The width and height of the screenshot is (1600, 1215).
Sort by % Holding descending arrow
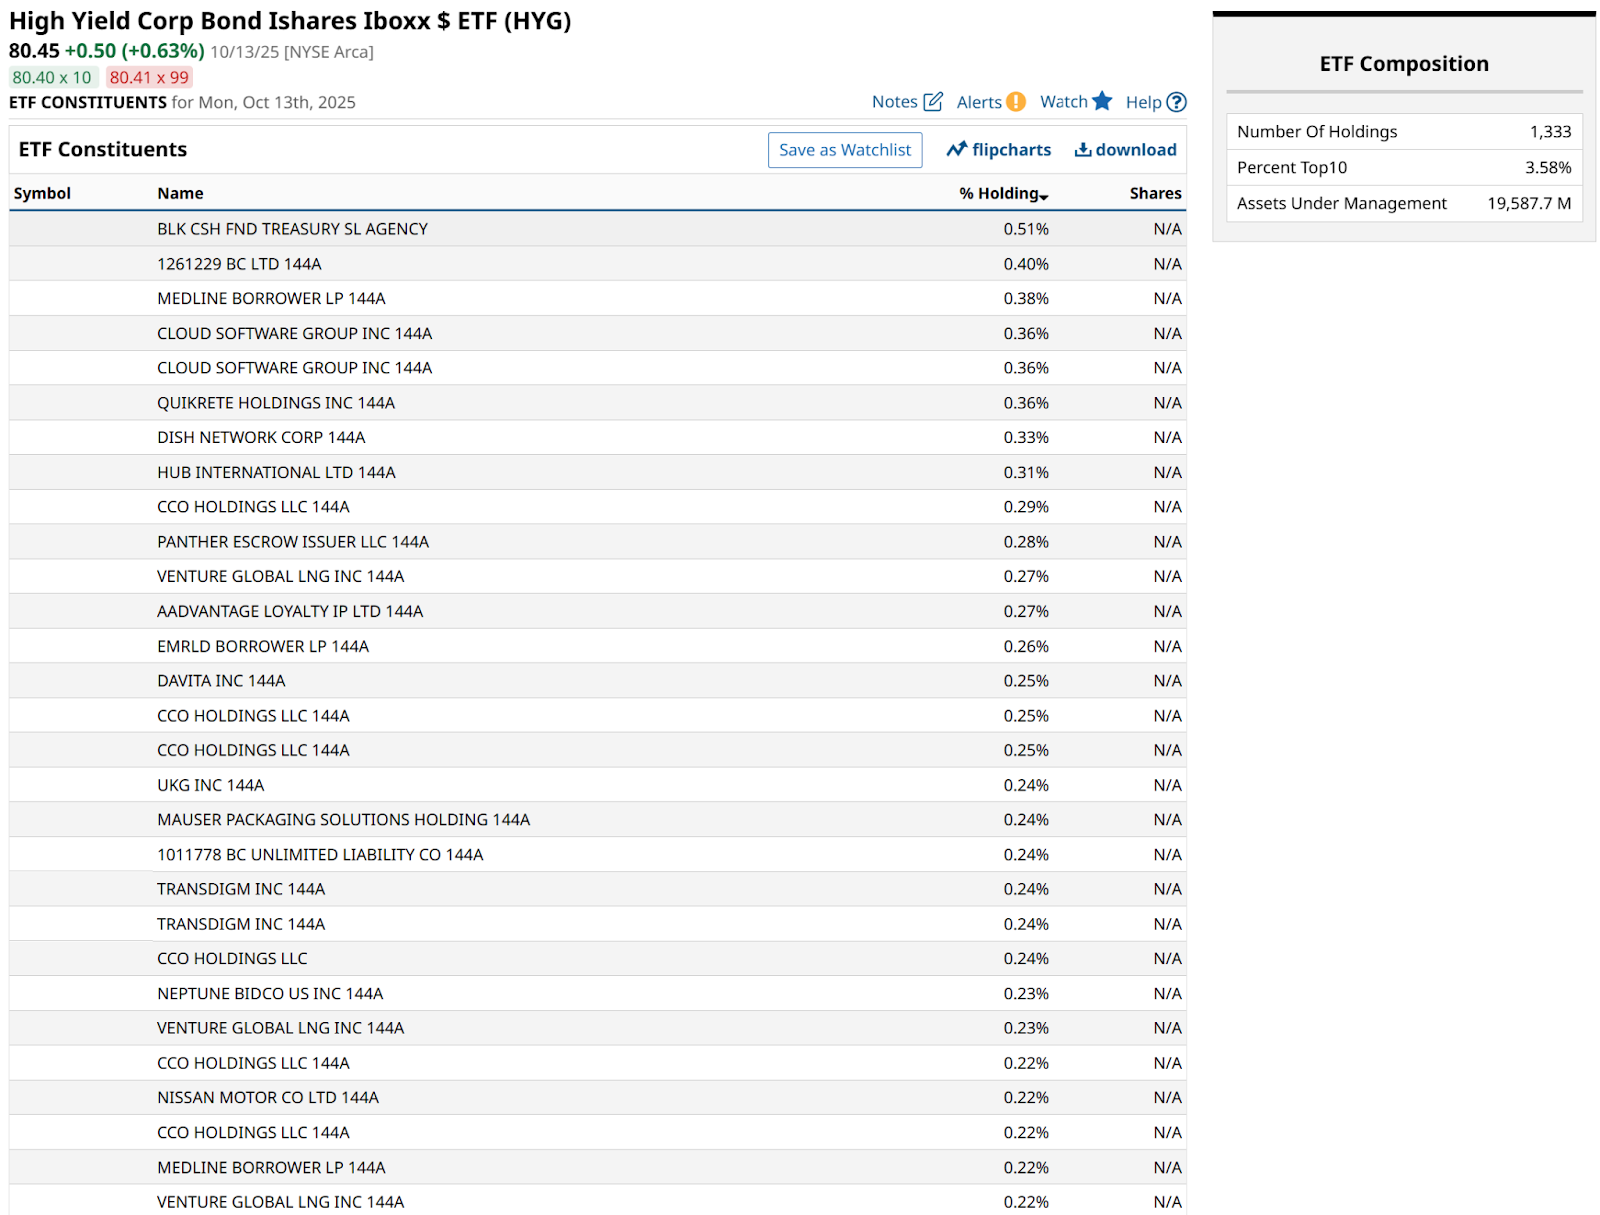click(1044, 197)
